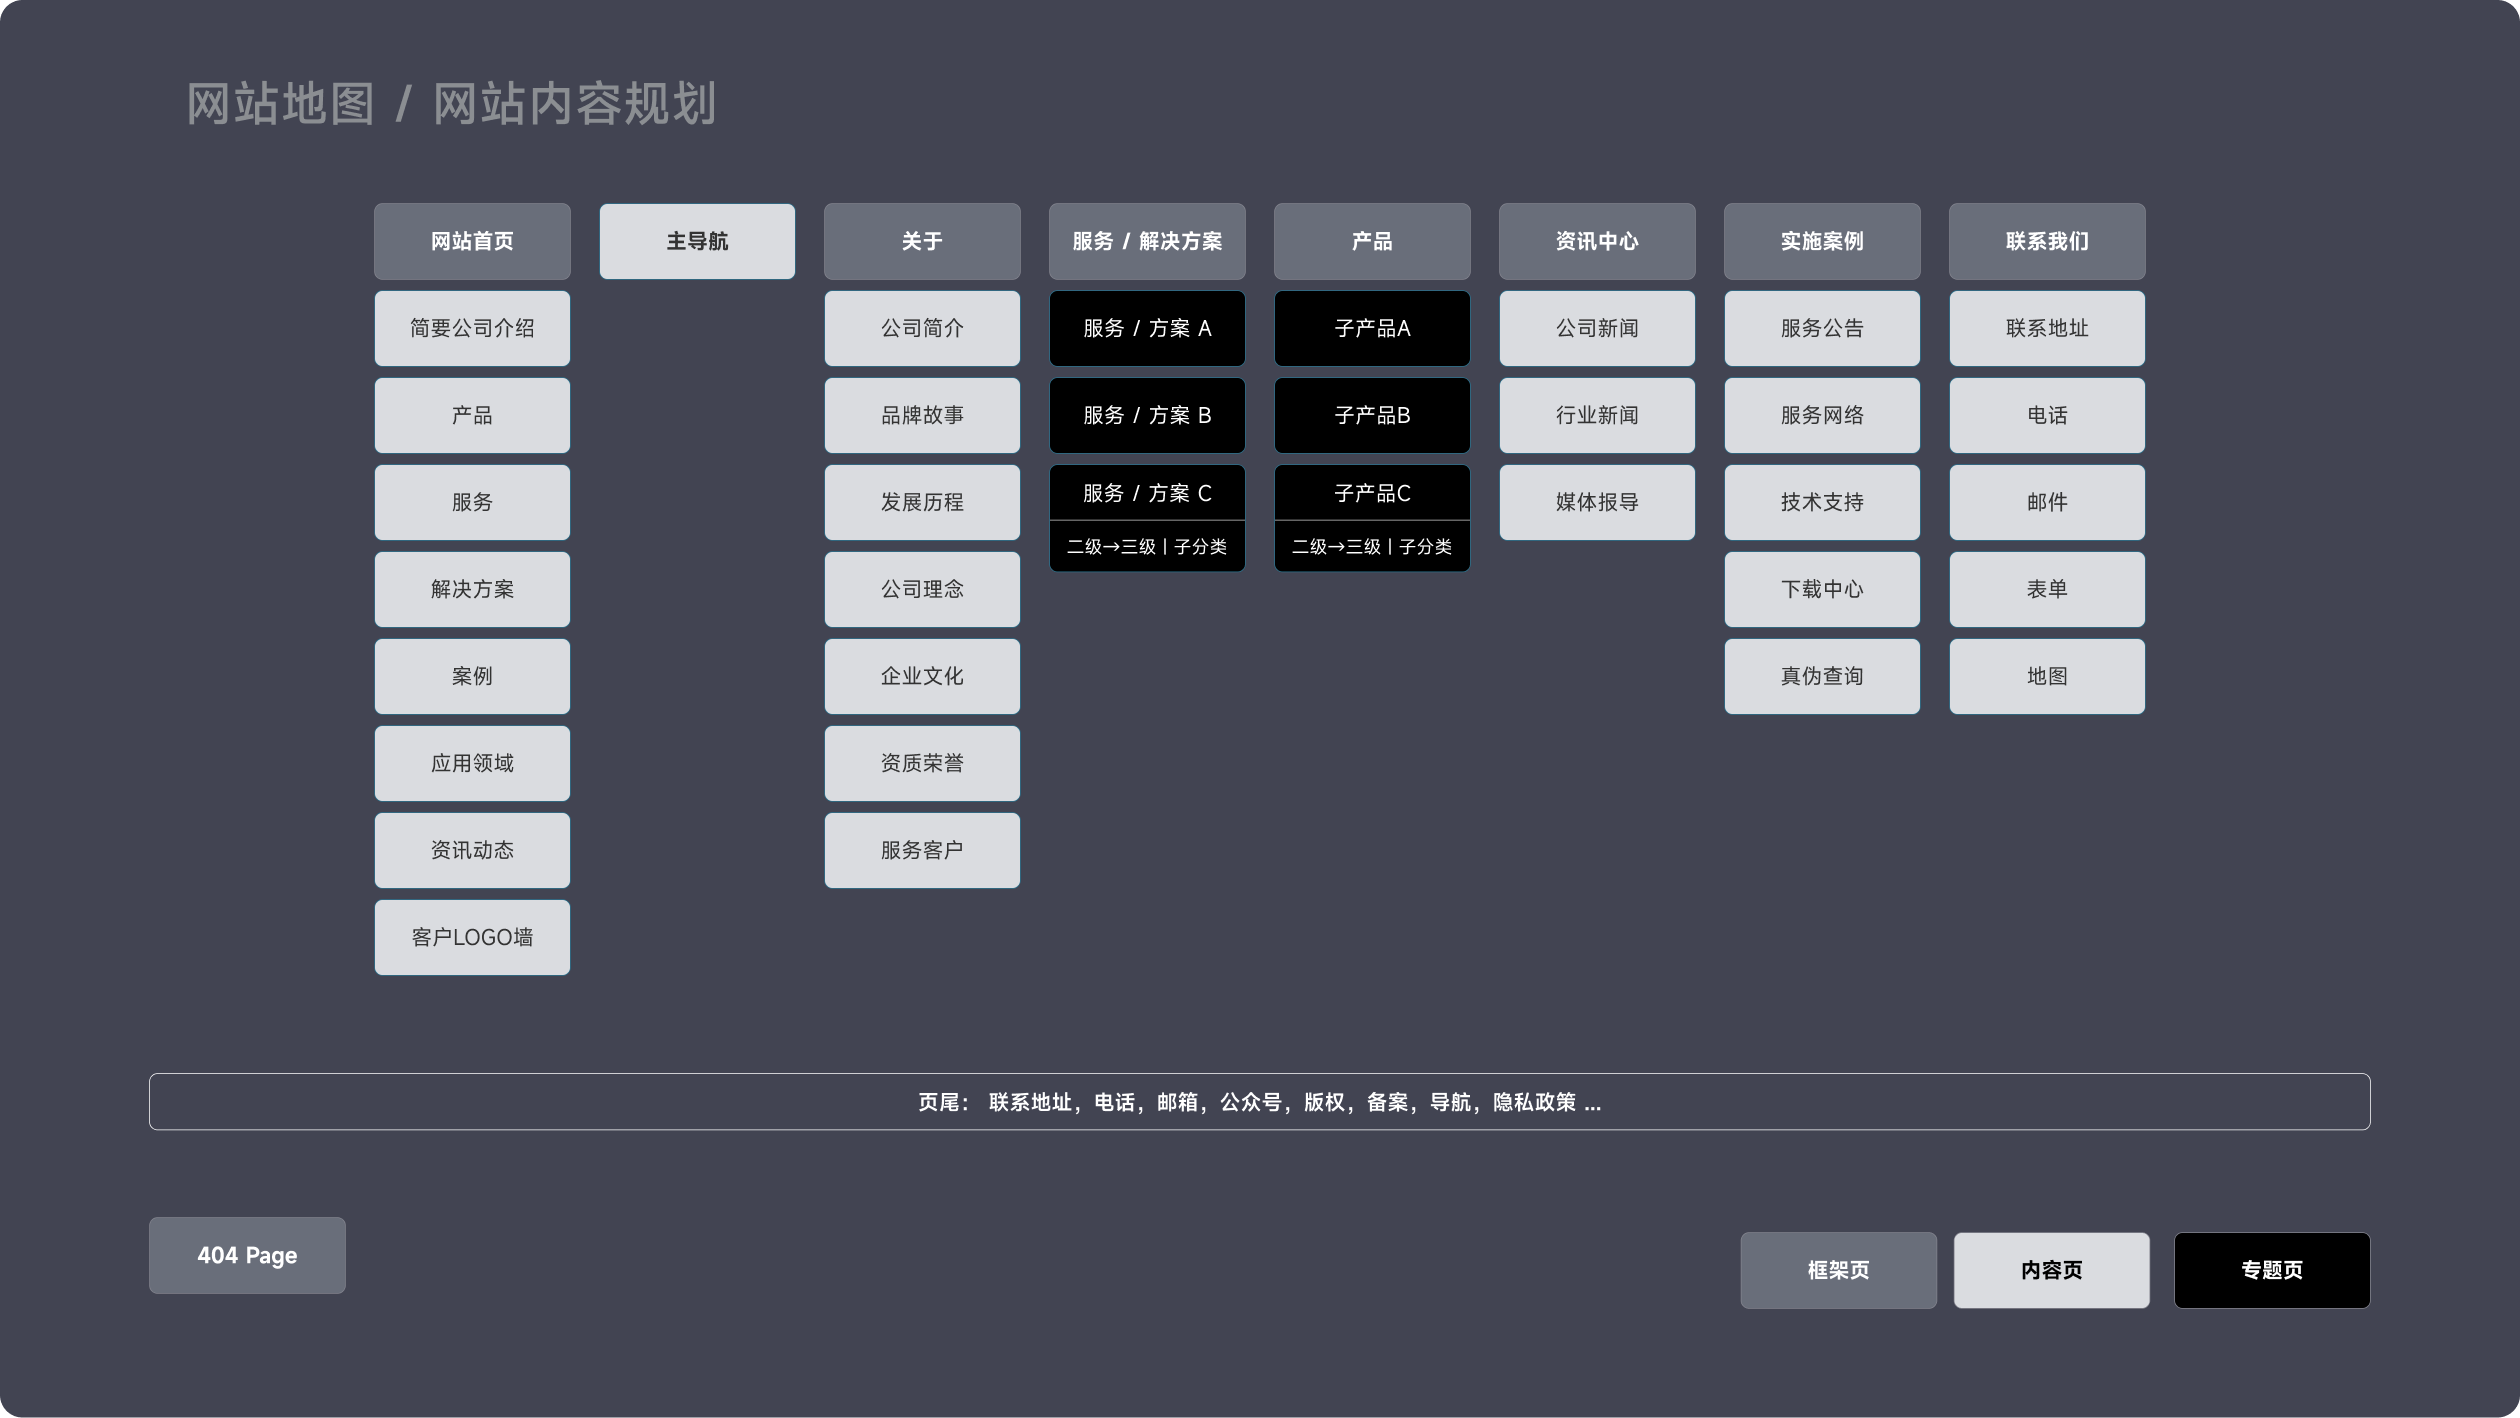Click the 404 Page box
Viewport: 2520px width, 1418px height.
pyautogui.click(x=247, y=1255)
